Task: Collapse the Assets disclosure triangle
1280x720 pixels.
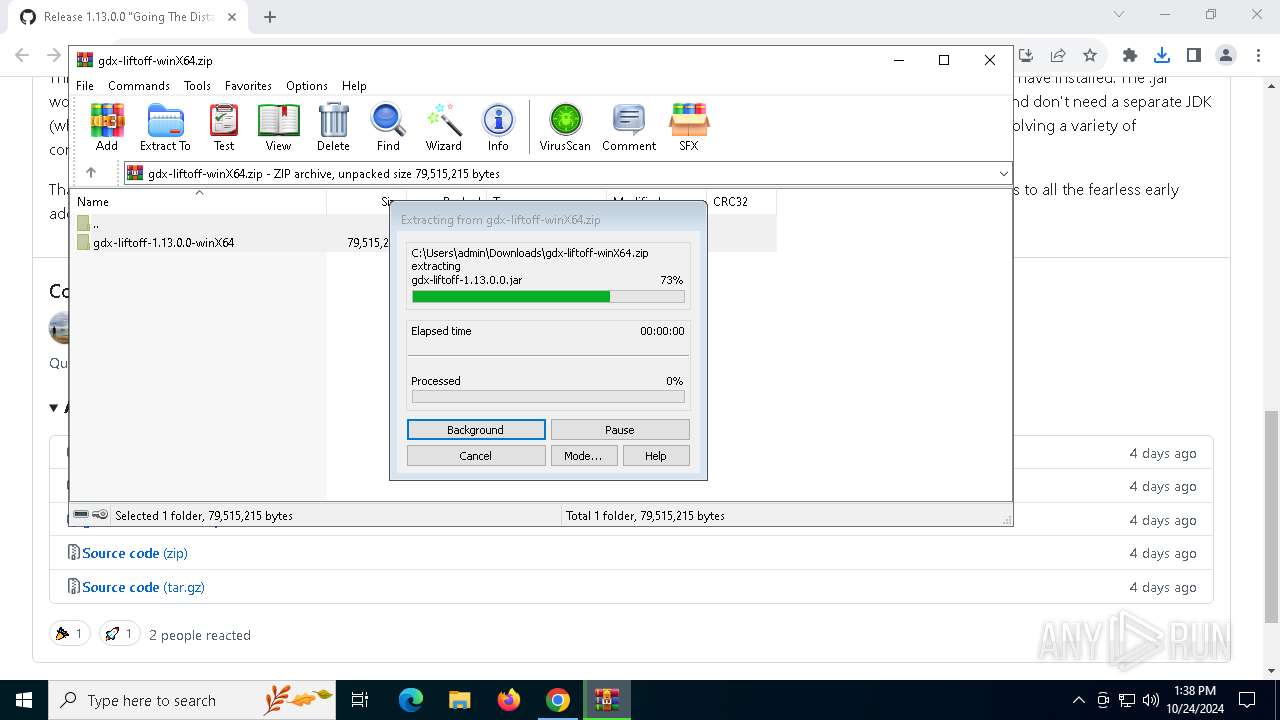Action: pyautogui.click(x=54, y=407)
